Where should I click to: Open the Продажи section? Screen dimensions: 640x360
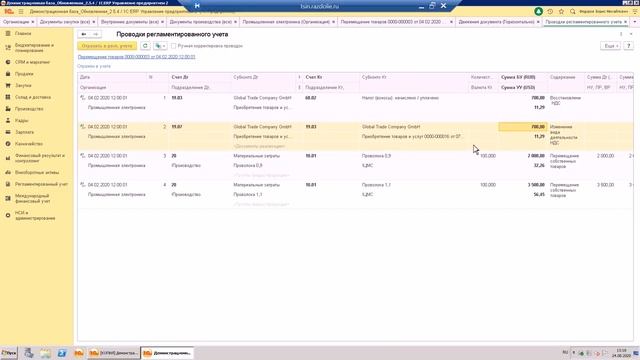[x=24, y=74]
